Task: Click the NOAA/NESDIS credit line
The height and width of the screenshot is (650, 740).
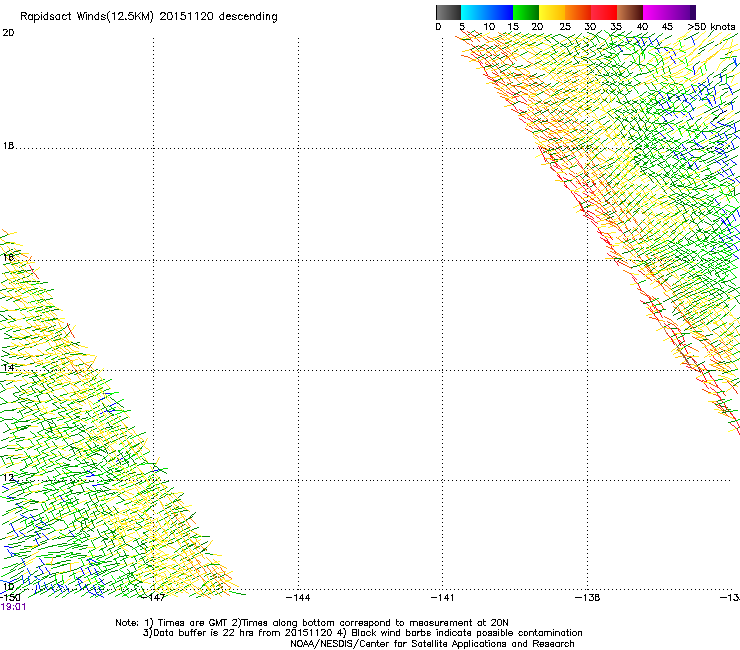Action: click(x=432, y=644)
